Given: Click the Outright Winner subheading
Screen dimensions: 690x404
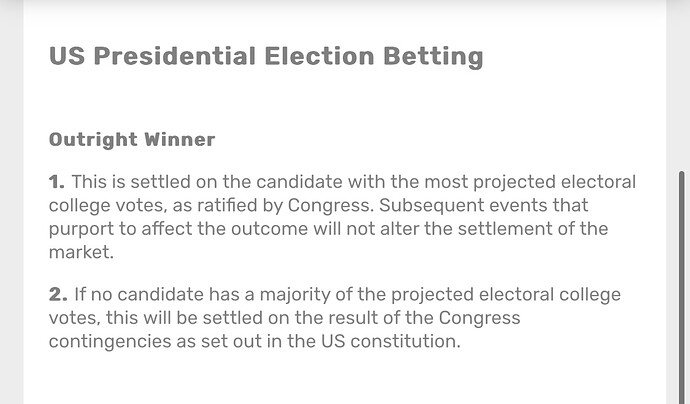Looking at the screenshot, I should tap(132, 139).
